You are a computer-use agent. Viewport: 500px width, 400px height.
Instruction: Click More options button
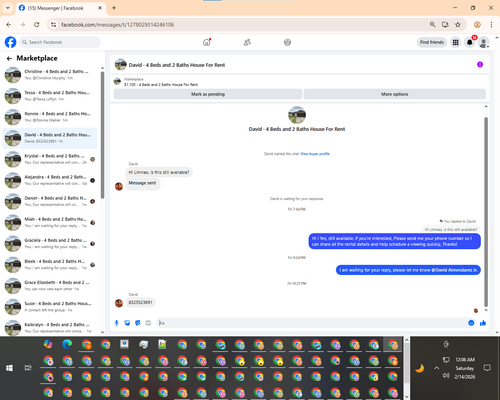click(x=395, y=94)
